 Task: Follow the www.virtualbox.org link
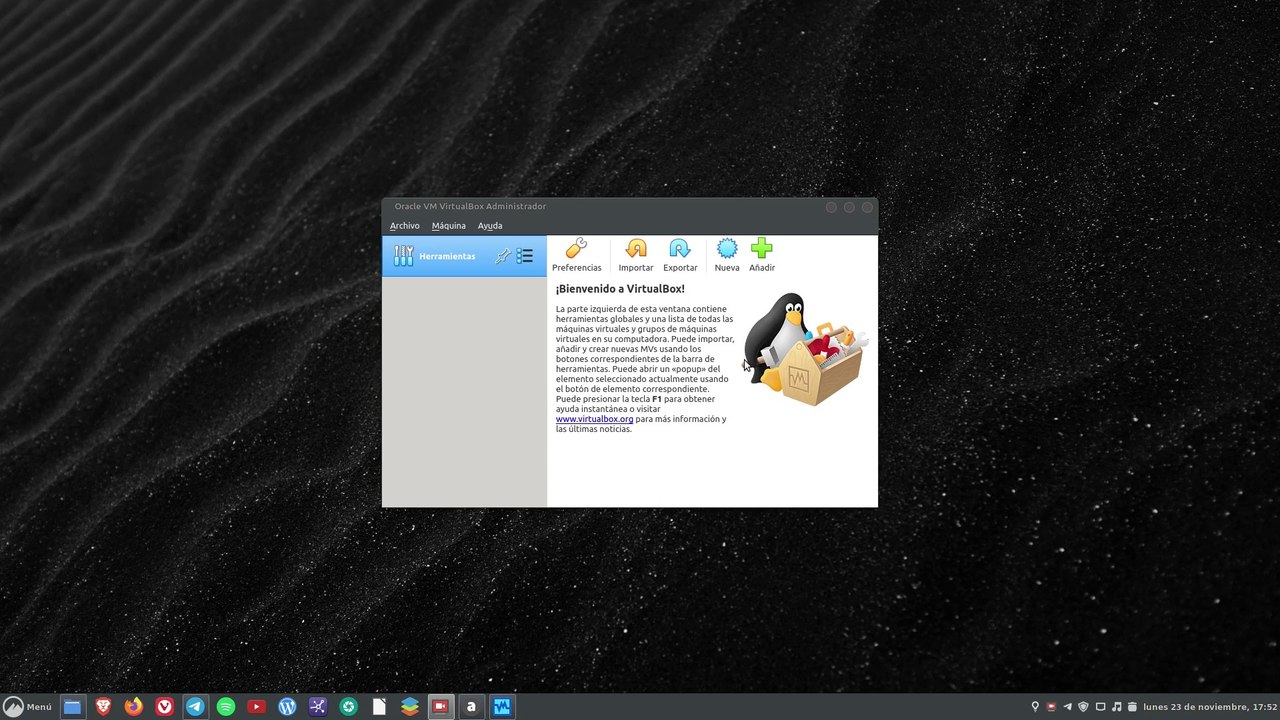click(595, 419)
